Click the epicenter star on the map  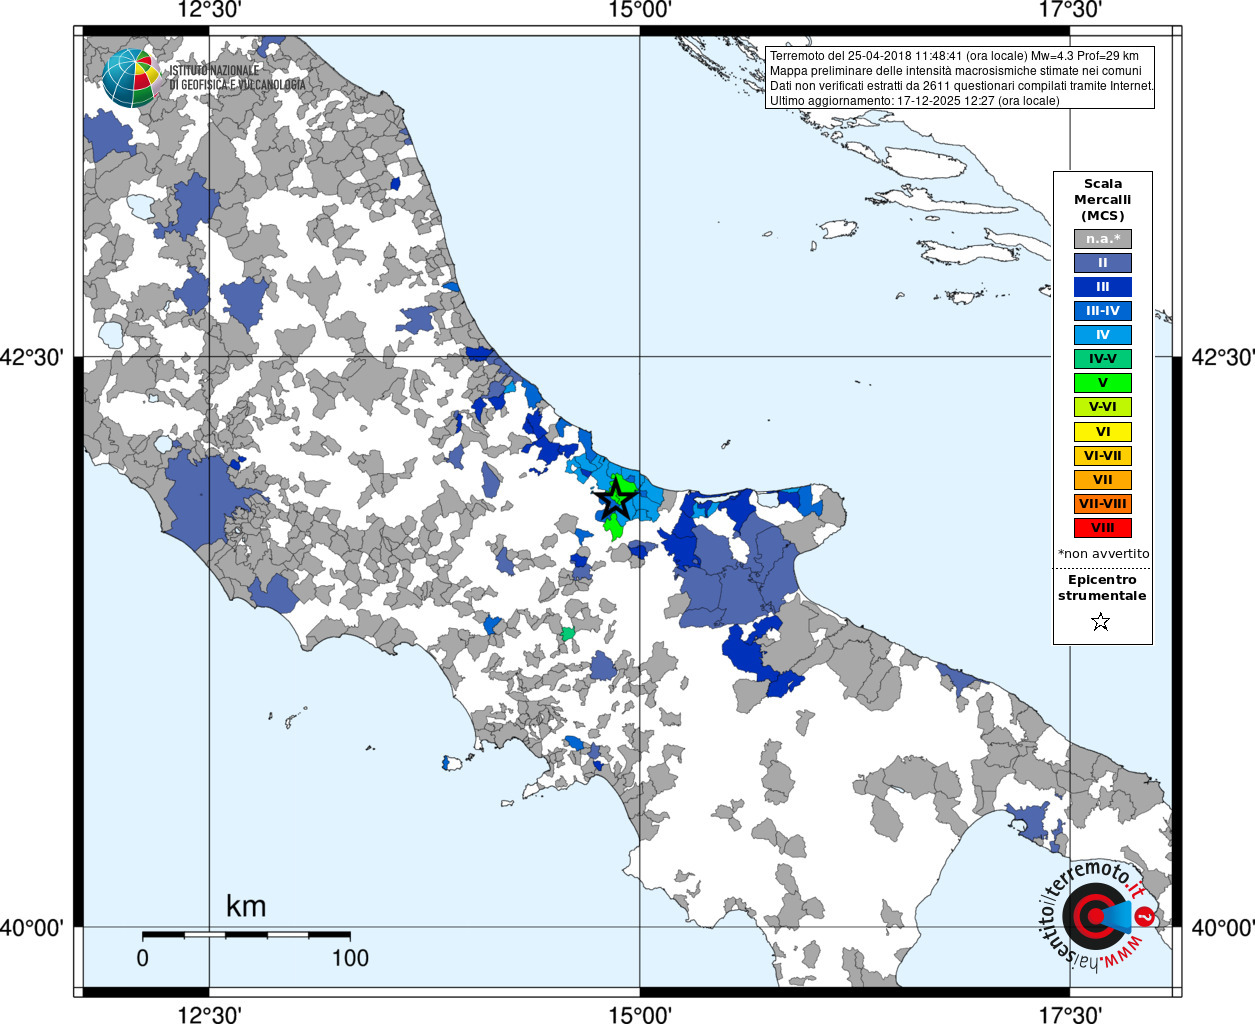(x=616, y=497)
